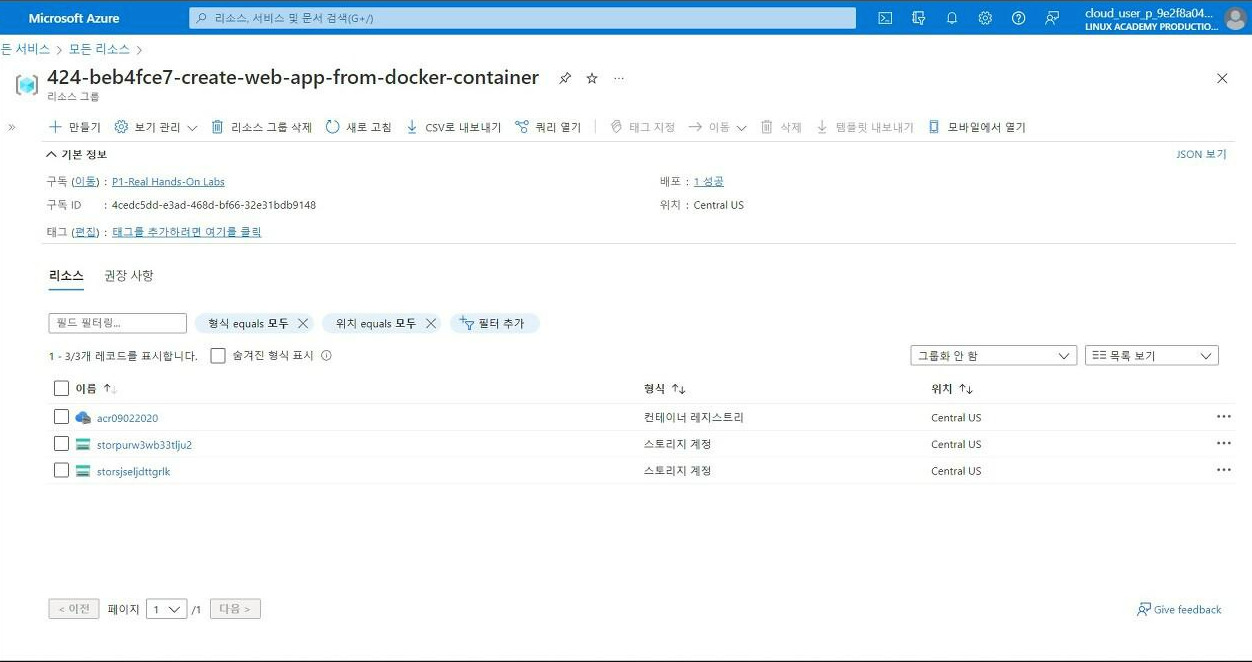Screen dimensions: 1252x662
Task: Expand the collapsed left side menu
Action: click(x=12, y=127)
